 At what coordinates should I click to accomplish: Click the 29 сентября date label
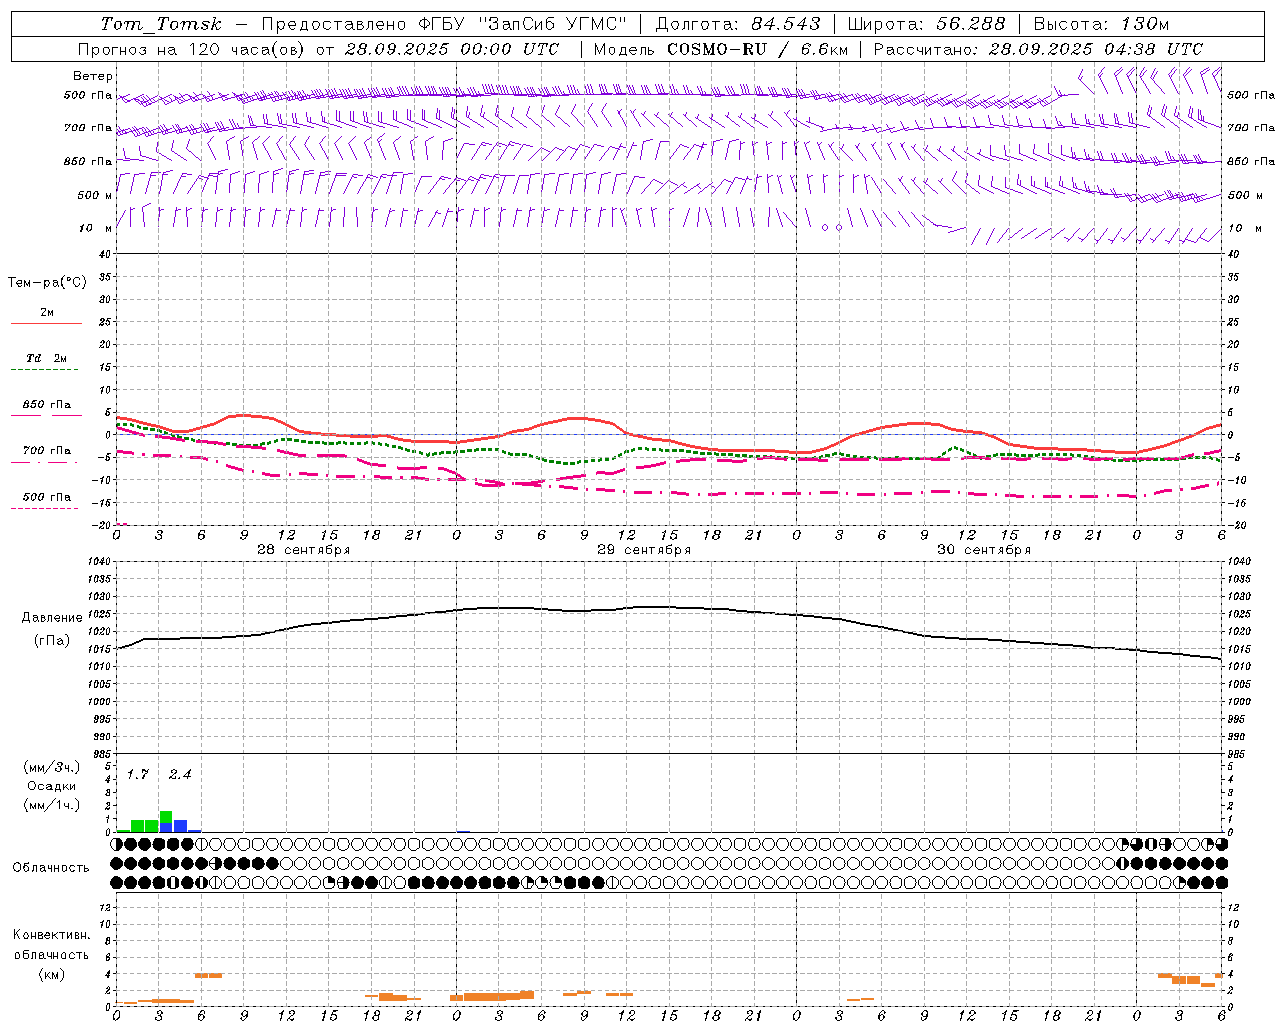click(x=644, y=550)
